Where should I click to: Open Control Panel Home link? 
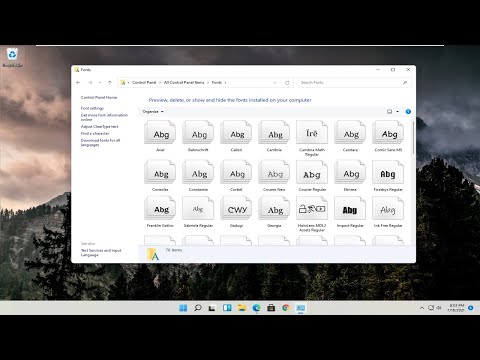99,98
